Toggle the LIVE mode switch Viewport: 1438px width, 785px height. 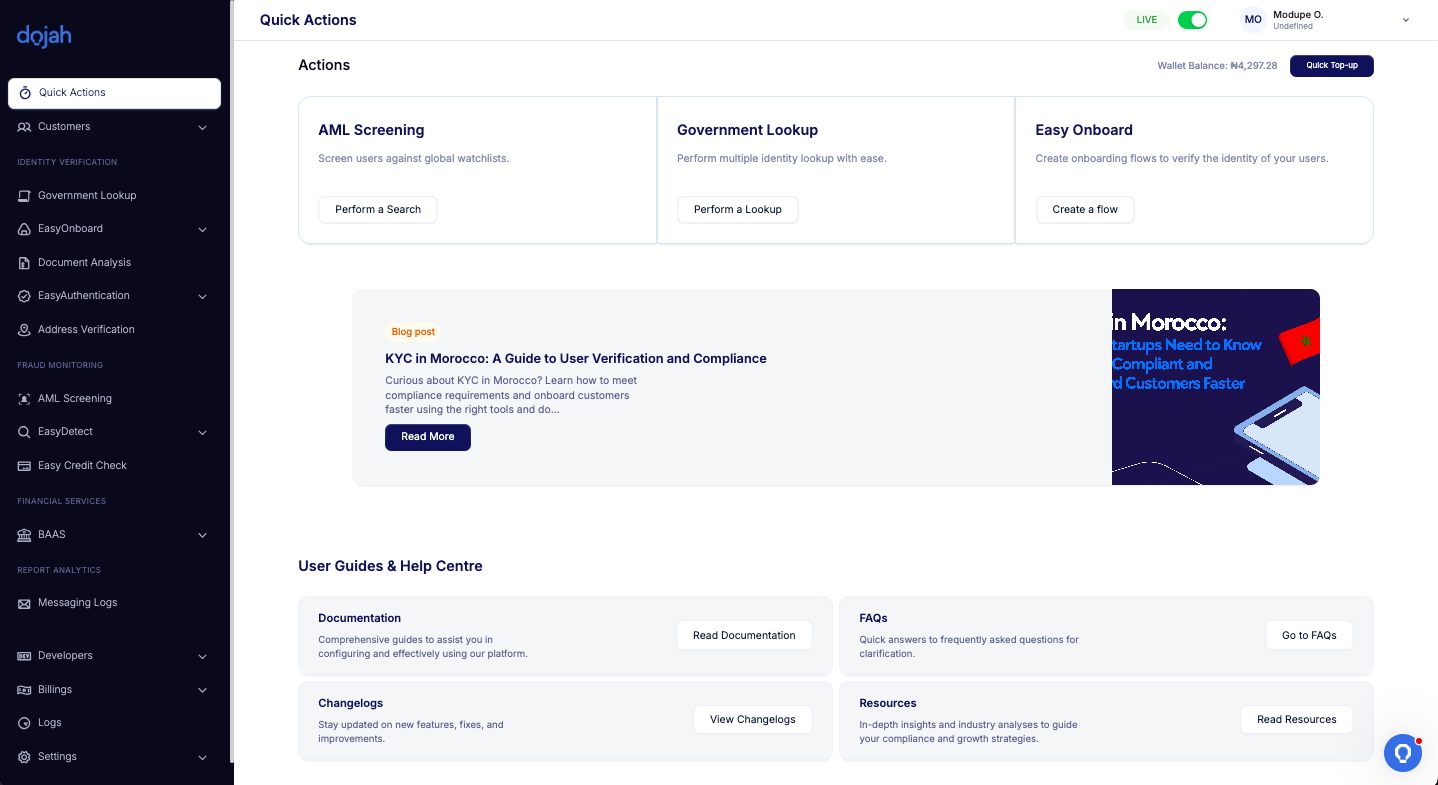tap(1192, 20)
